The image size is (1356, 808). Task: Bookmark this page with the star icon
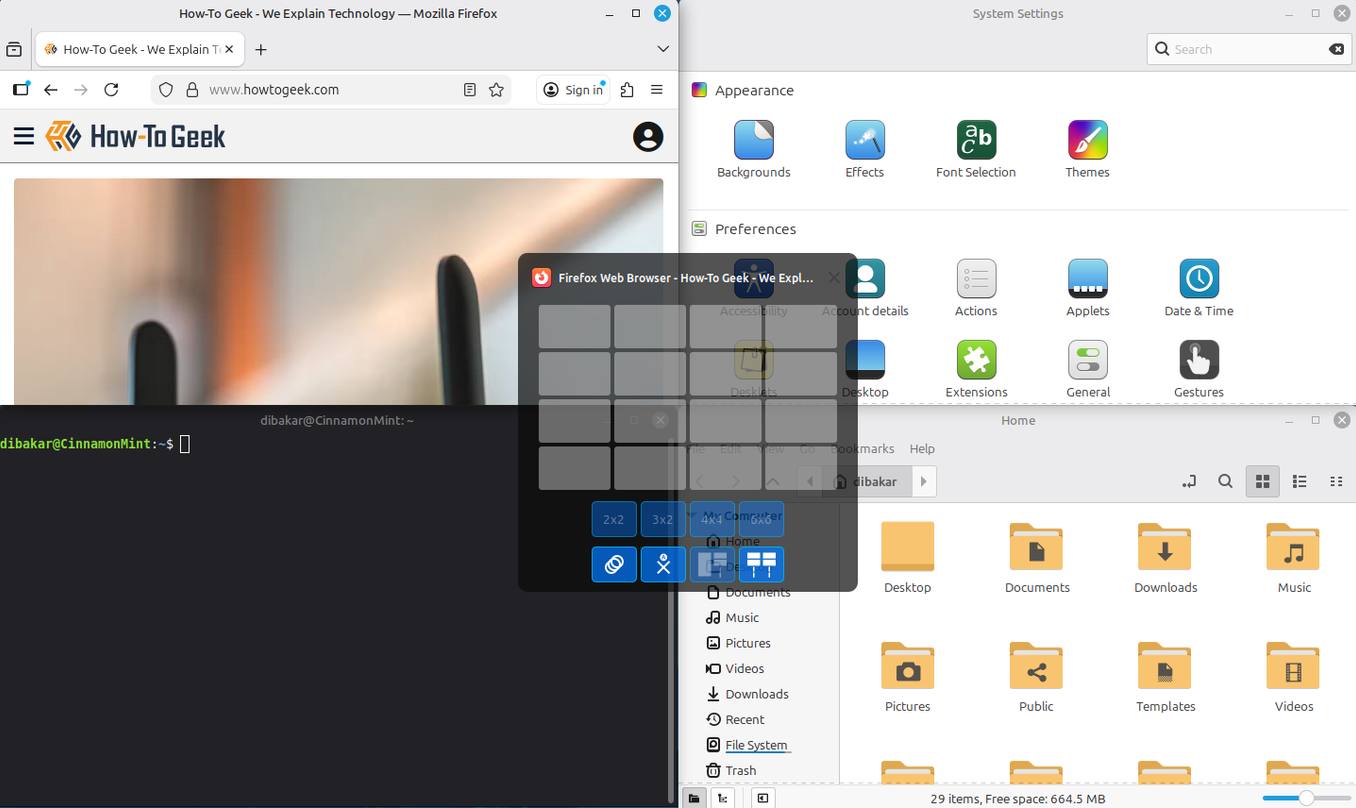[x=496, y=90]
